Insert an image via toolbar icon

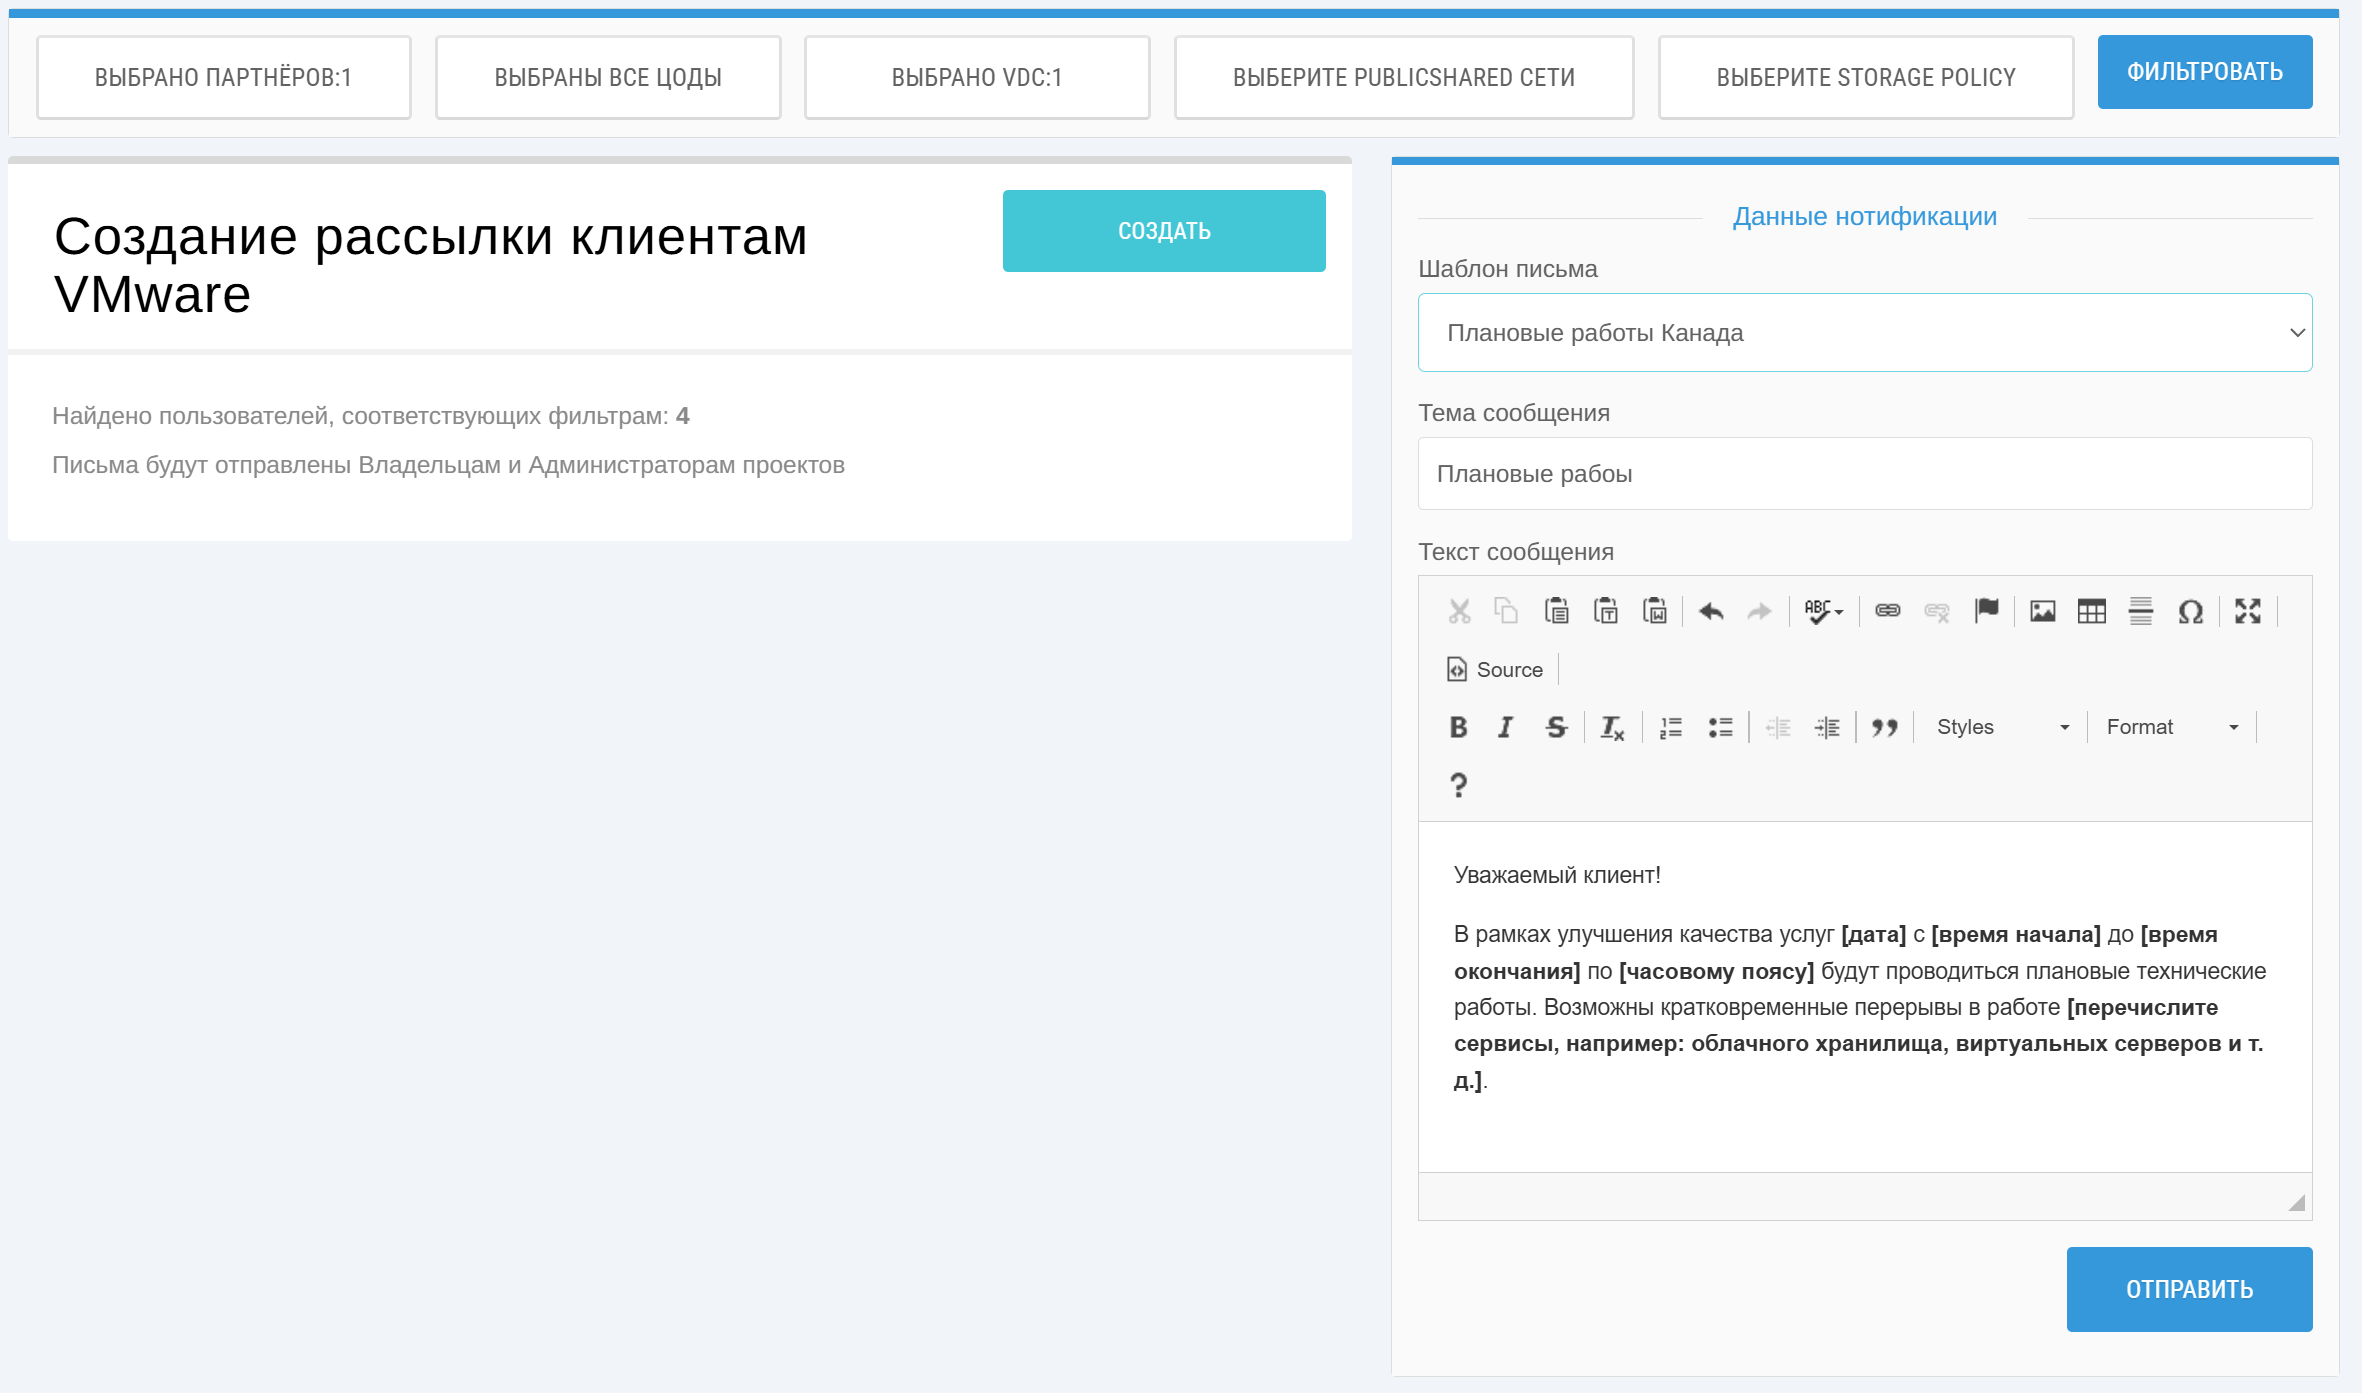click(2042, 611)
